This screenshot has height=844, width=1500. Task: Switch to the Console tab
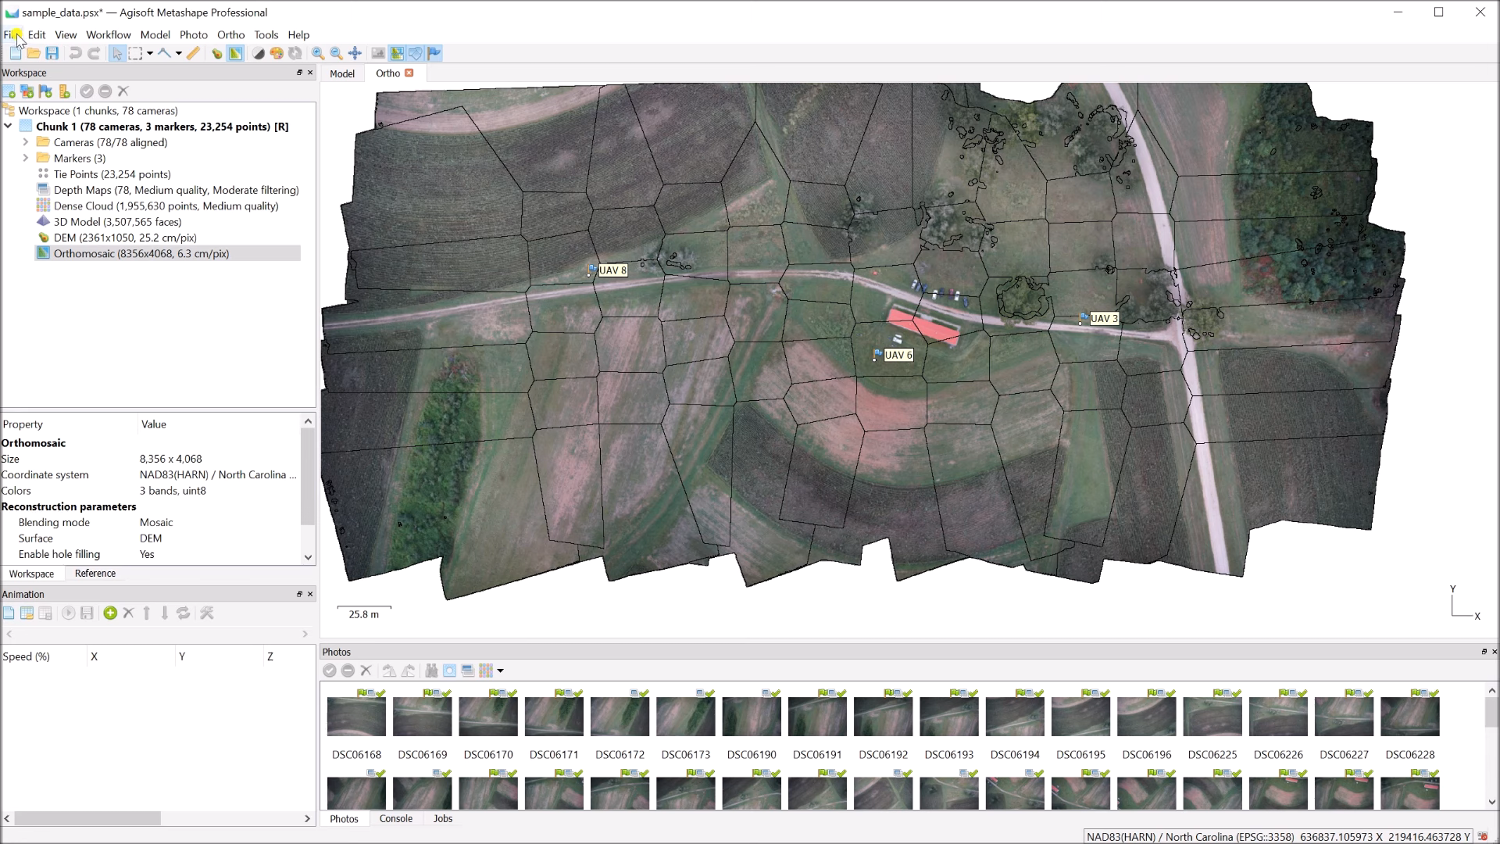point(396,819)
